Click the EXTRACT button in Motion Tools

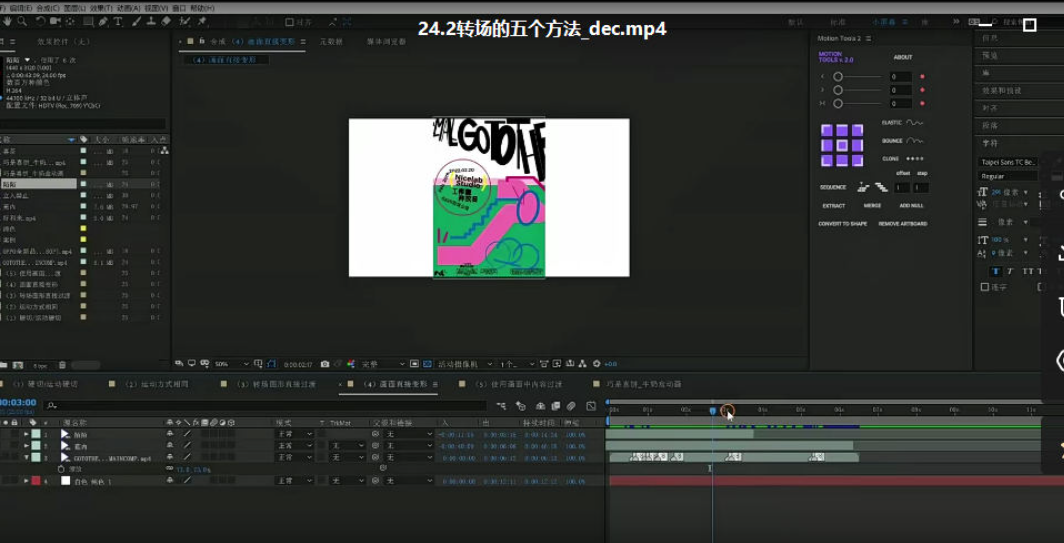pyautogui.click(x=833, y=205)
